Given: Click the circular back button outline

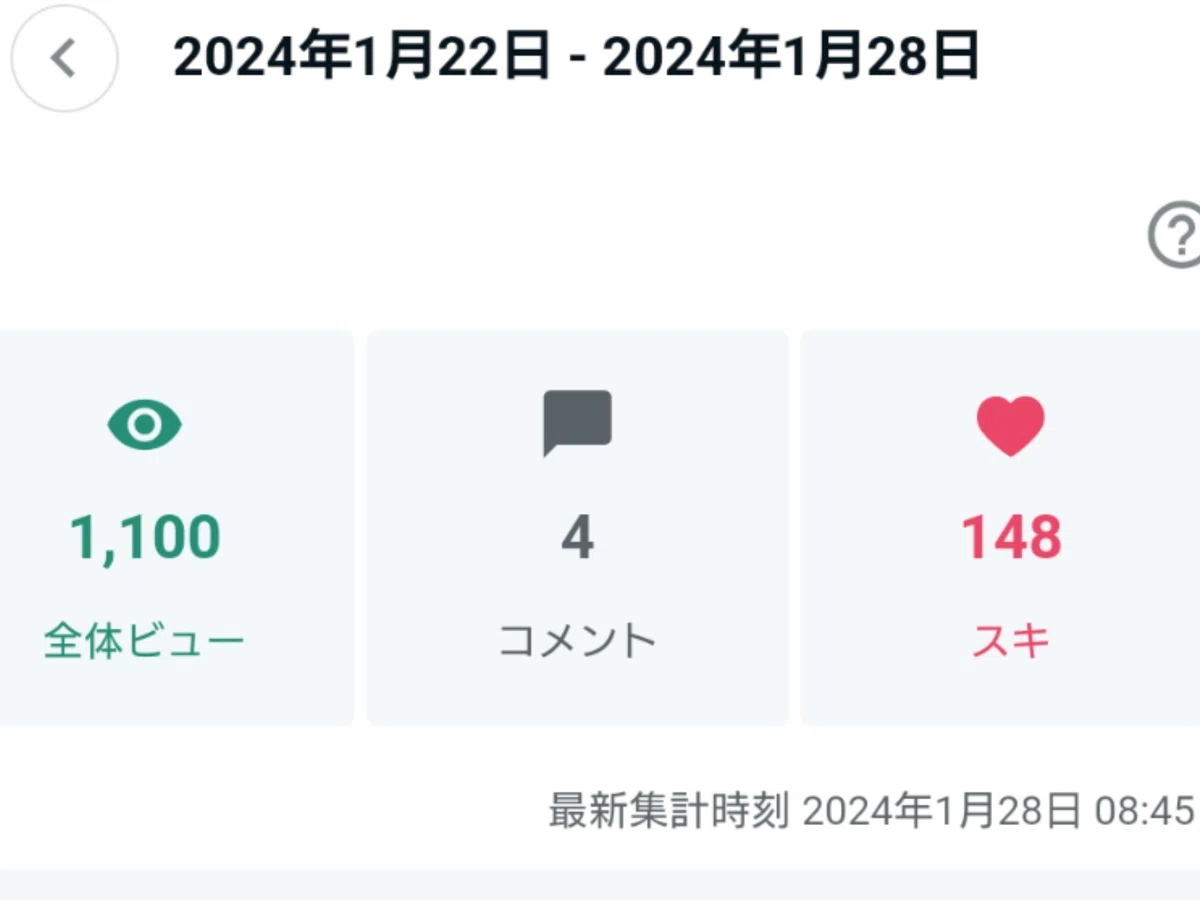Looking at the screenshot, I should (x=64, y=59).
